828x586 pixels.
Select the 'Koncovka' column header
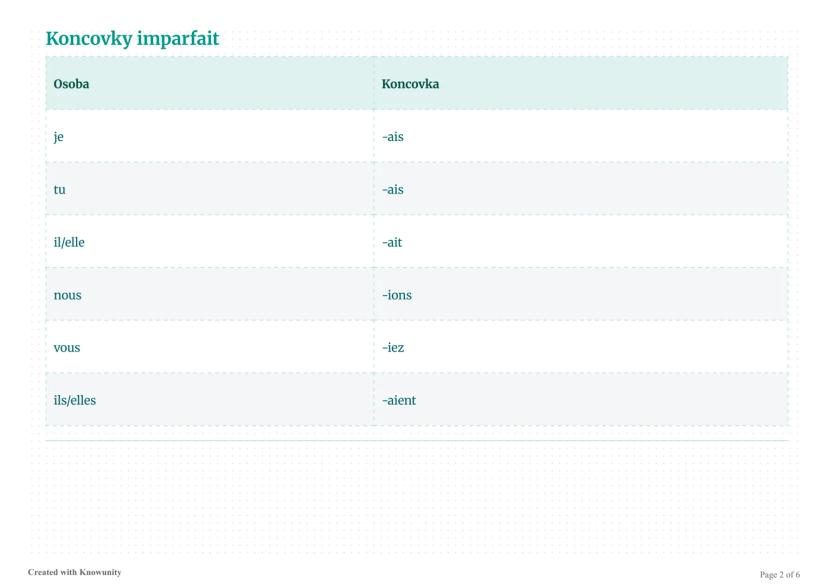tap(410, 84)
